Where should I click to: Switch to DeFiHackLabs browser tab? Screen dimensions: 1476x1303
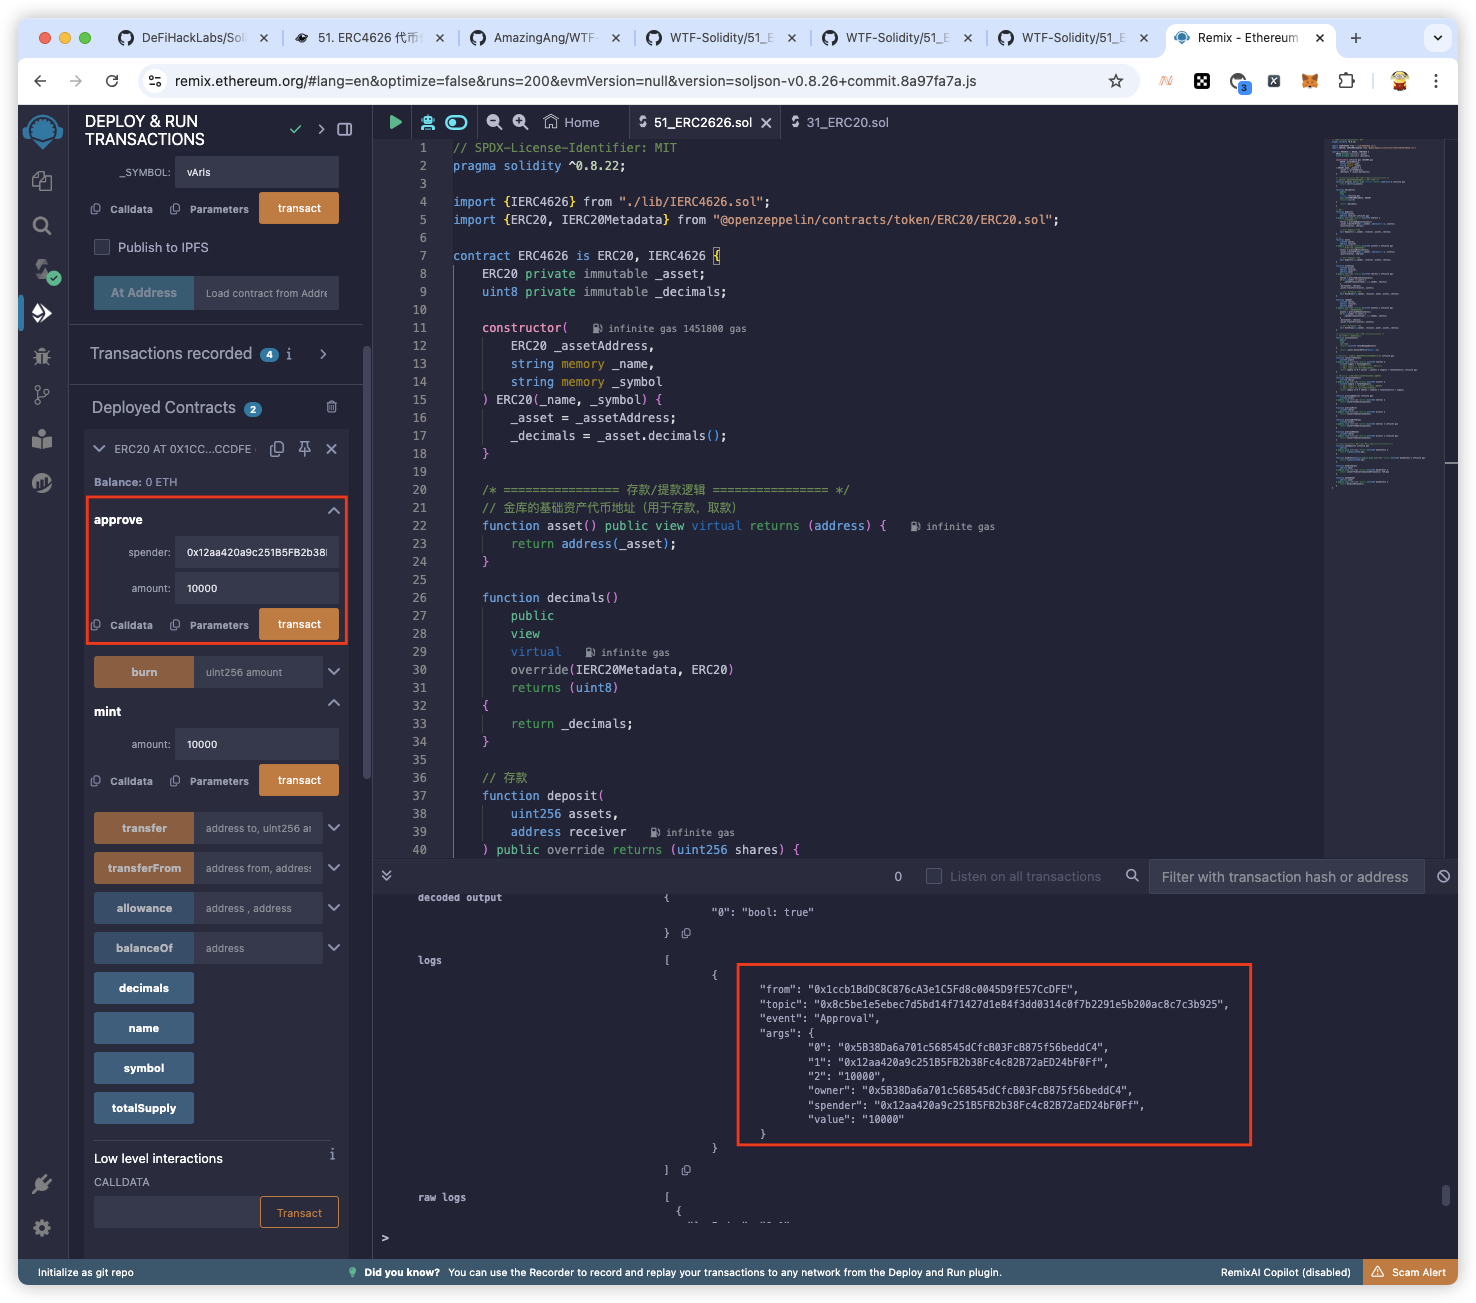[193, 38]
